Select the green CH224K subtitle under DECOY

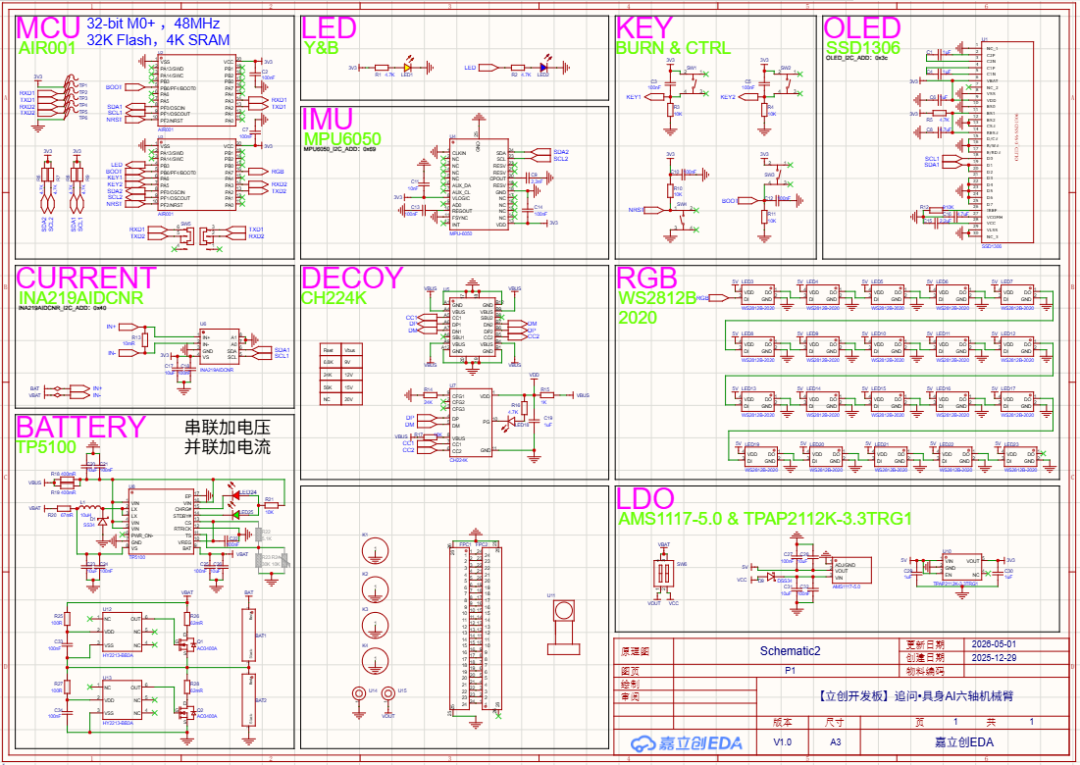334,297
